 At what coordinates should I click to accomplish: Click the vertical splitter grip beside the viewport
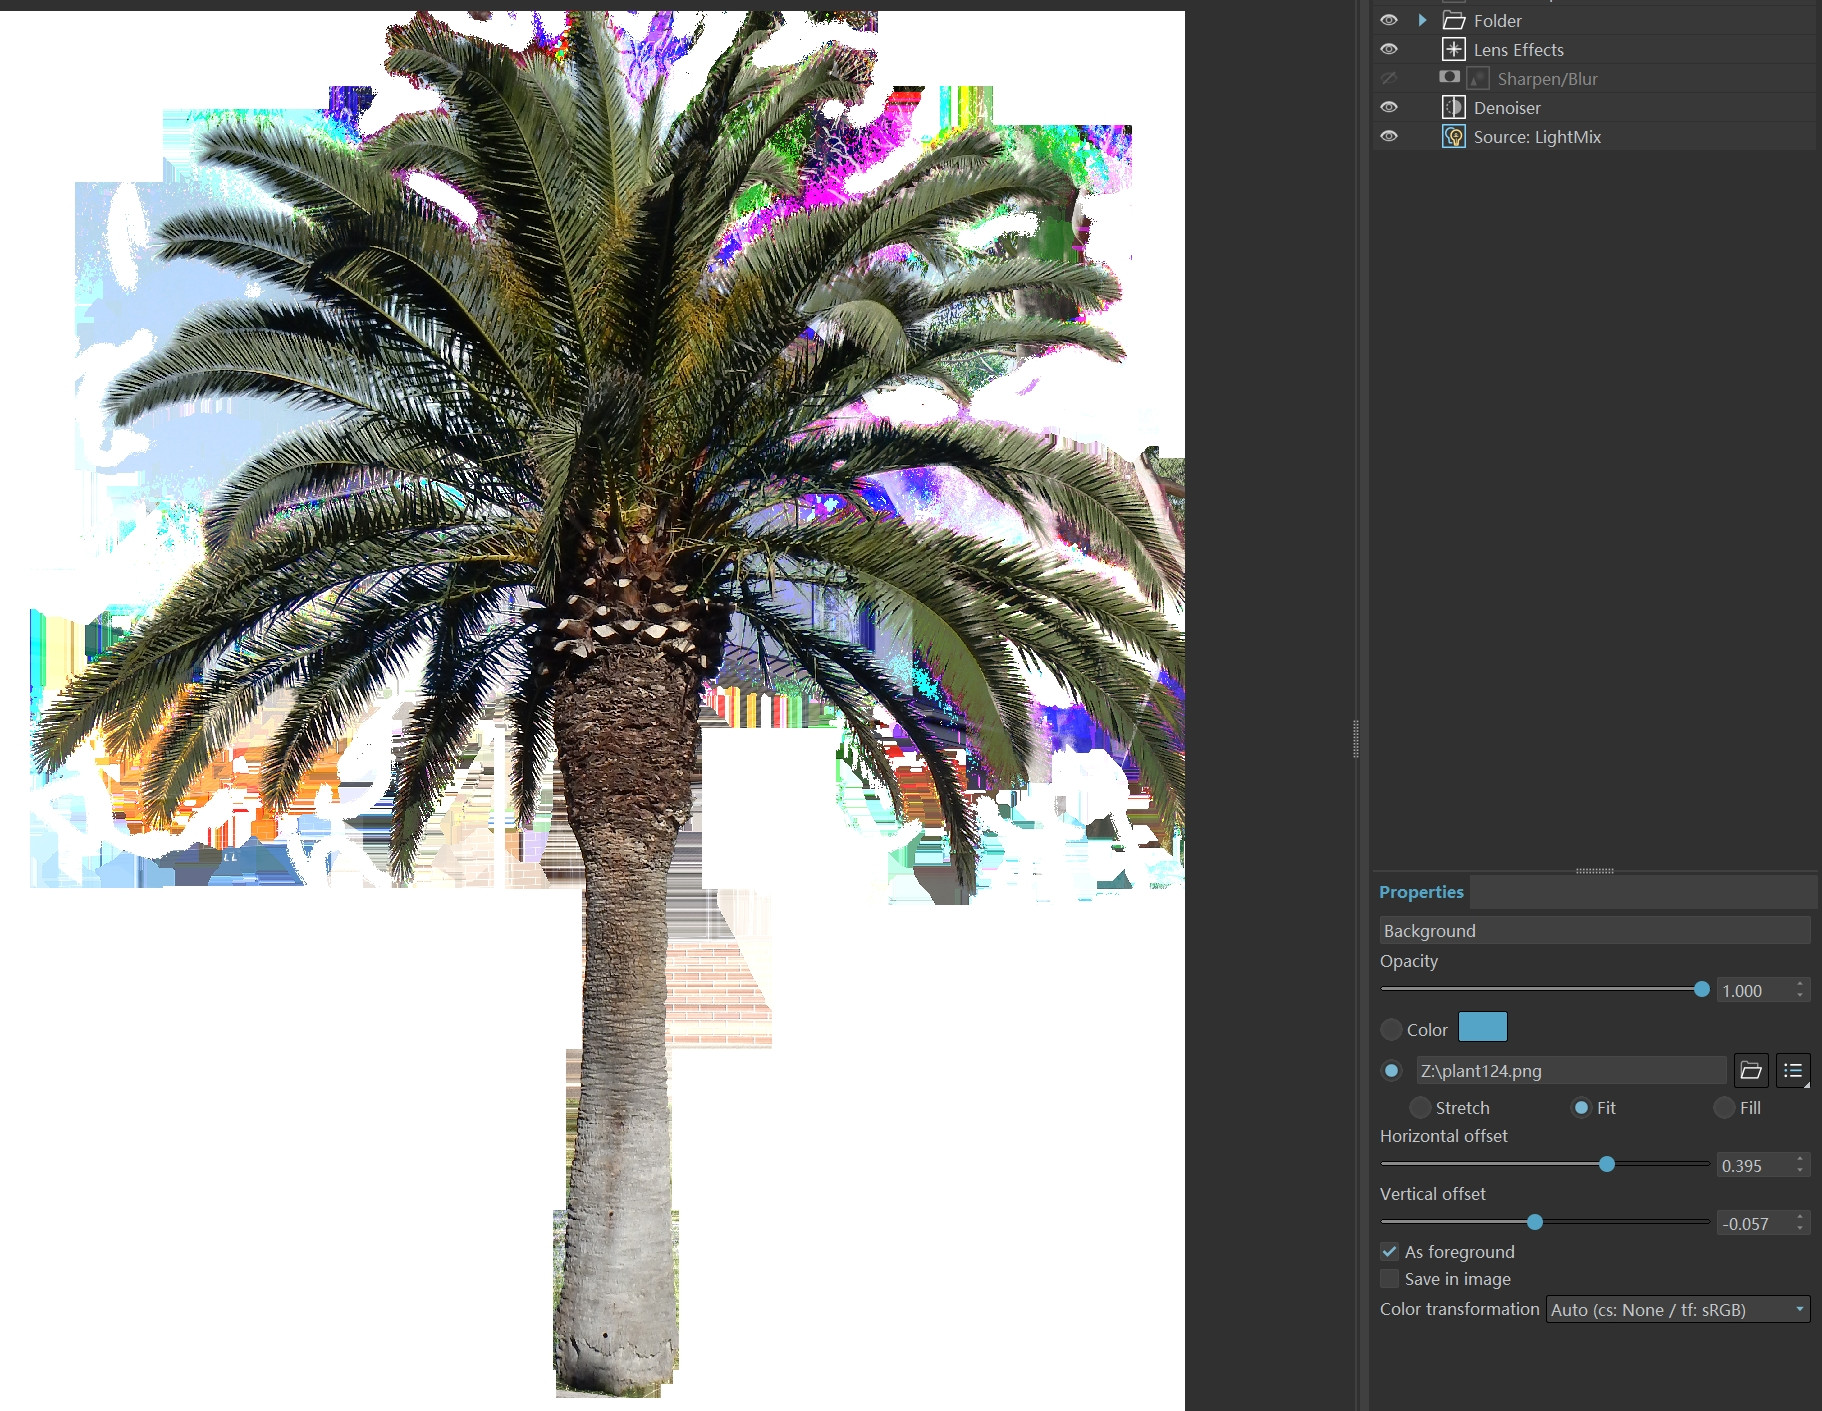click(x=1356, y=739)
